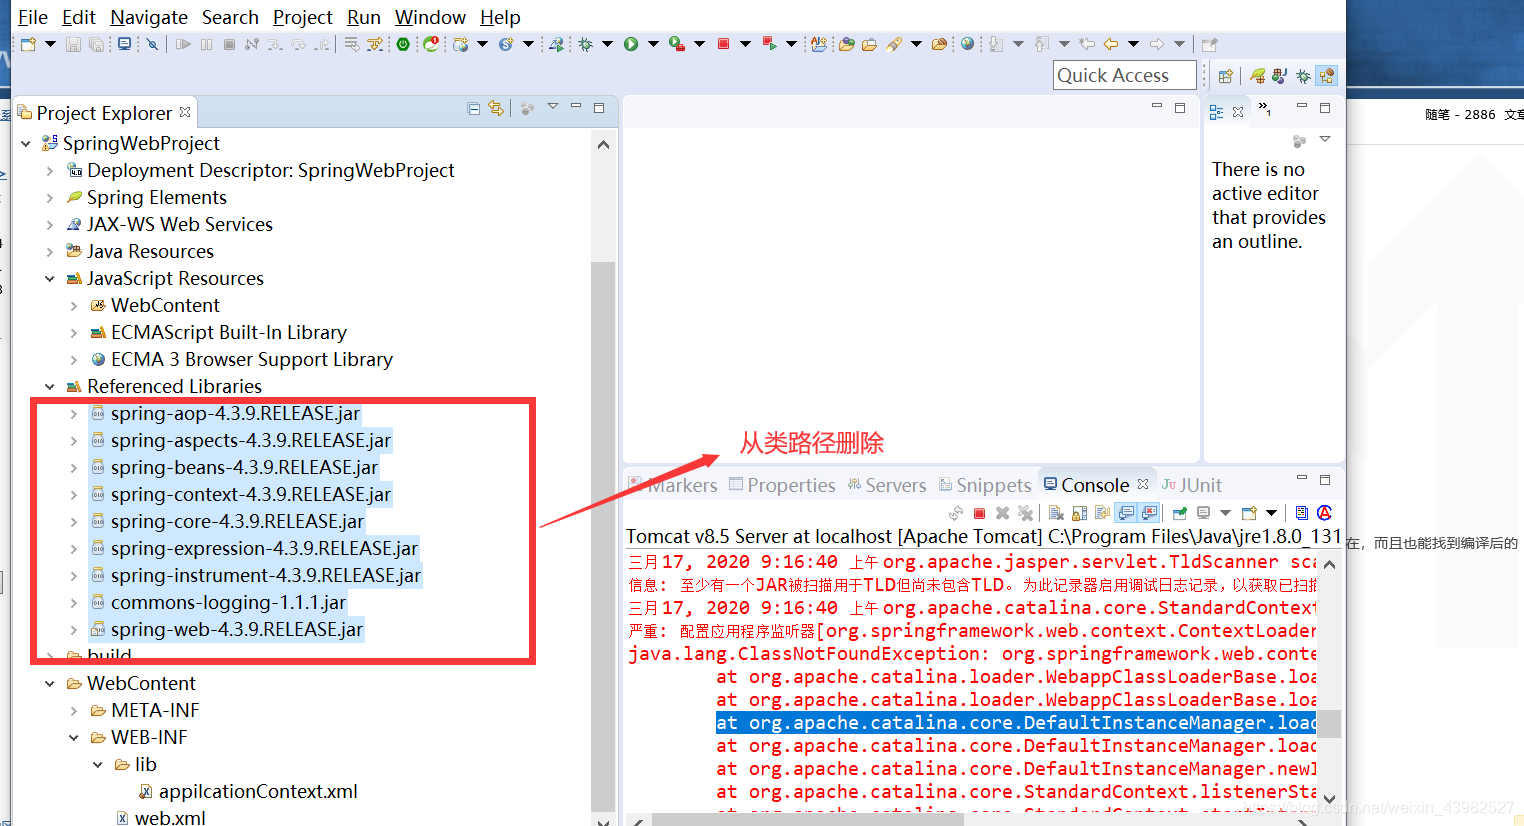Click Clear Console icon
This screenshot has width=1524, height=826.
[1056, 513]
